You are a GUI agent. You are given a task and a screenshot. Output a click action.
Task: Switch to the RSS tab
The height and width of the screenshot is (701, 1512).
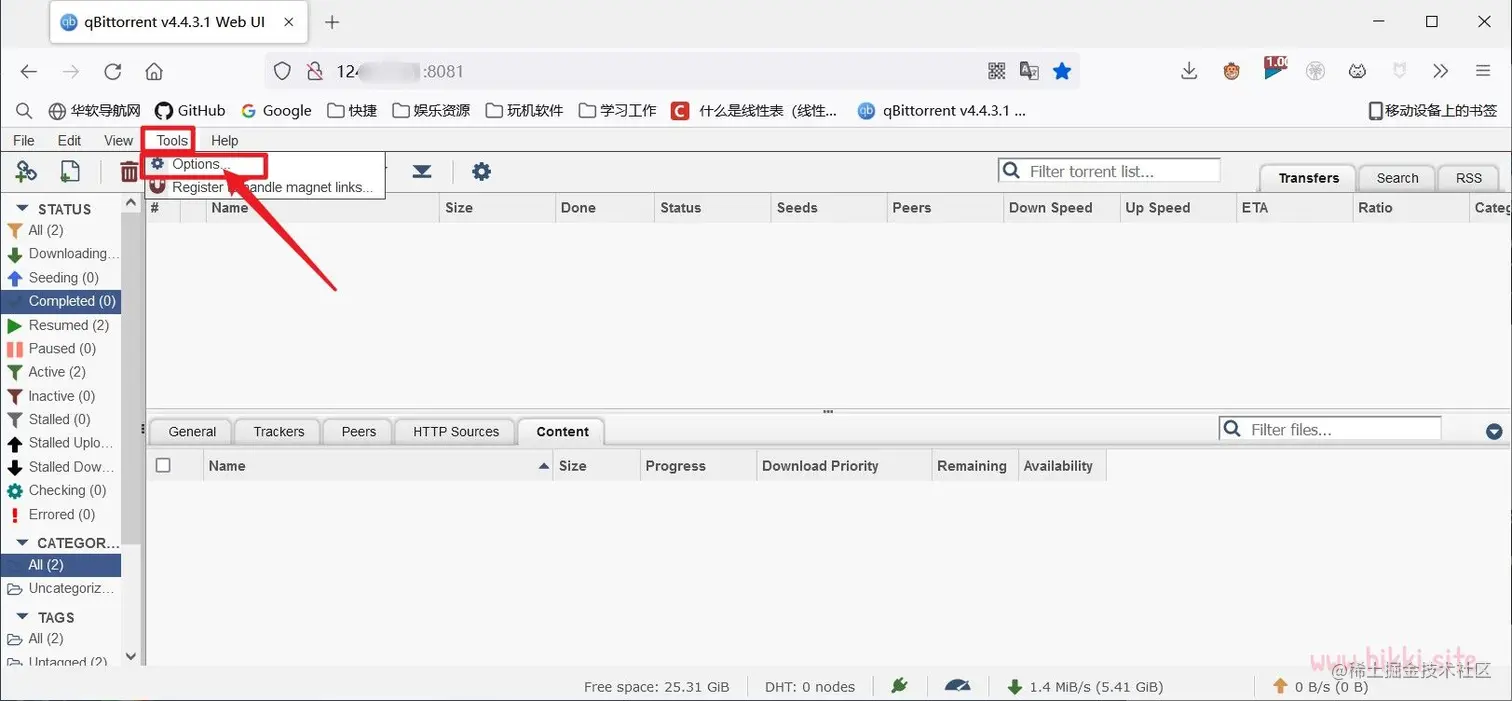click(x=1468, y=178)
